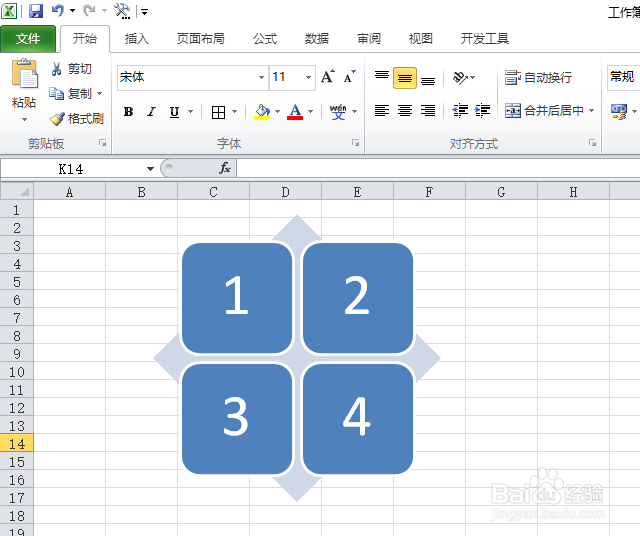Switch to the 审阅 Review tab
The width and height of the screenshot is (640, 536).
[x=369, y=39]
